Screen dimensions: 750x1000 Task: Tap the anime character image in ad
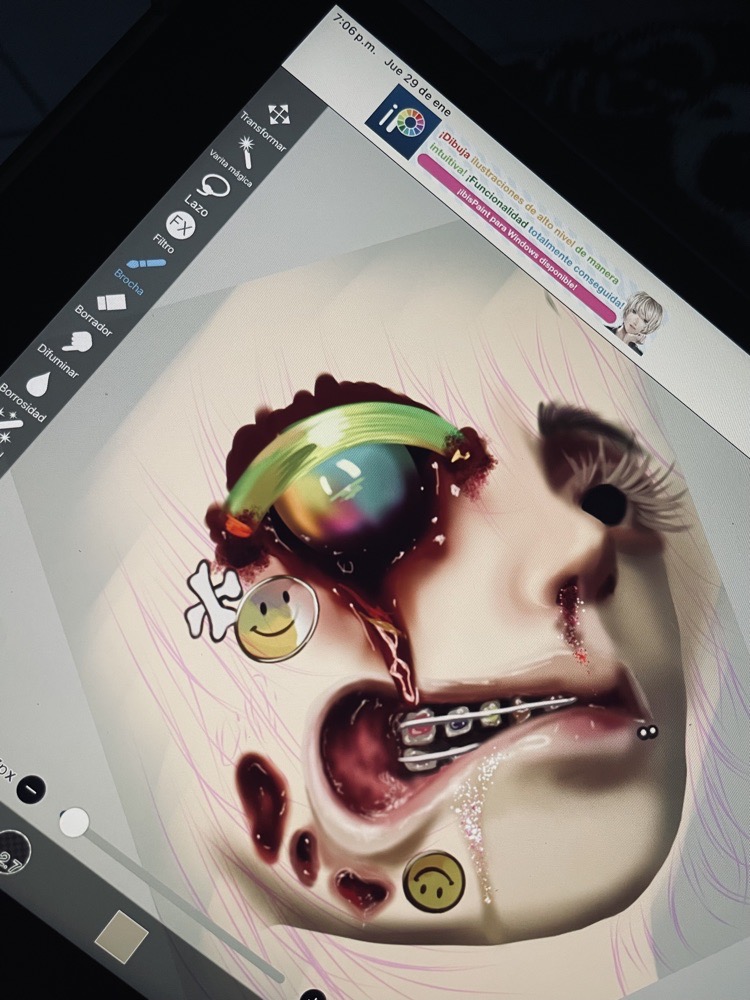pyautogui.click(x=640, y=319)
